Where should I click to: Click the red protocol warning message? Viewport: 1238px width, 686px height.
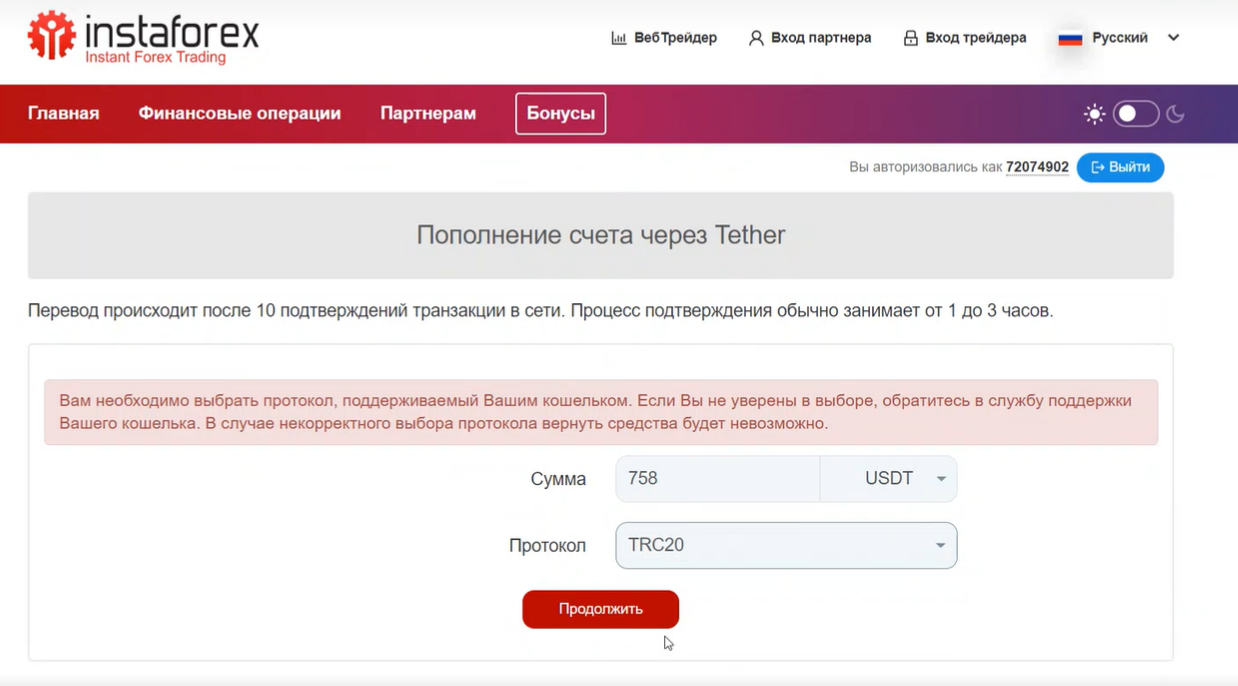tap(601, 412)
